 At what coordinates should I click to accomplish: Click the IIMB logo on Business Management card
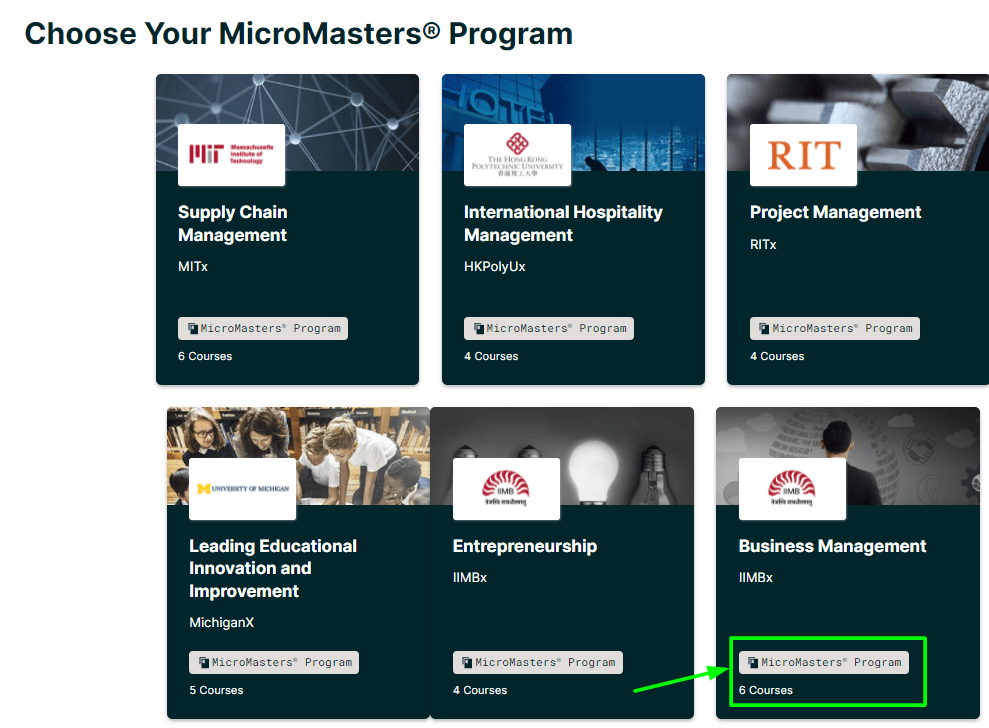[792, 489]
